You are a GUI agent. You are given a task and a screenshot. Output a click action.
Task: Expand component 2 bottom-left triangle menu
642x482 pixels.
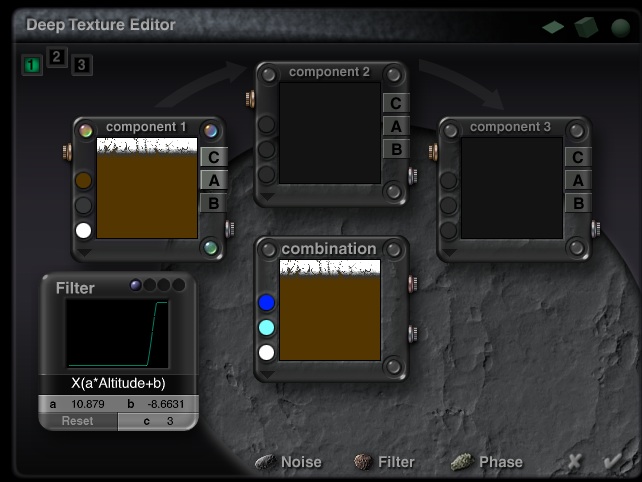pyautogui.click(x=267, y=197)
